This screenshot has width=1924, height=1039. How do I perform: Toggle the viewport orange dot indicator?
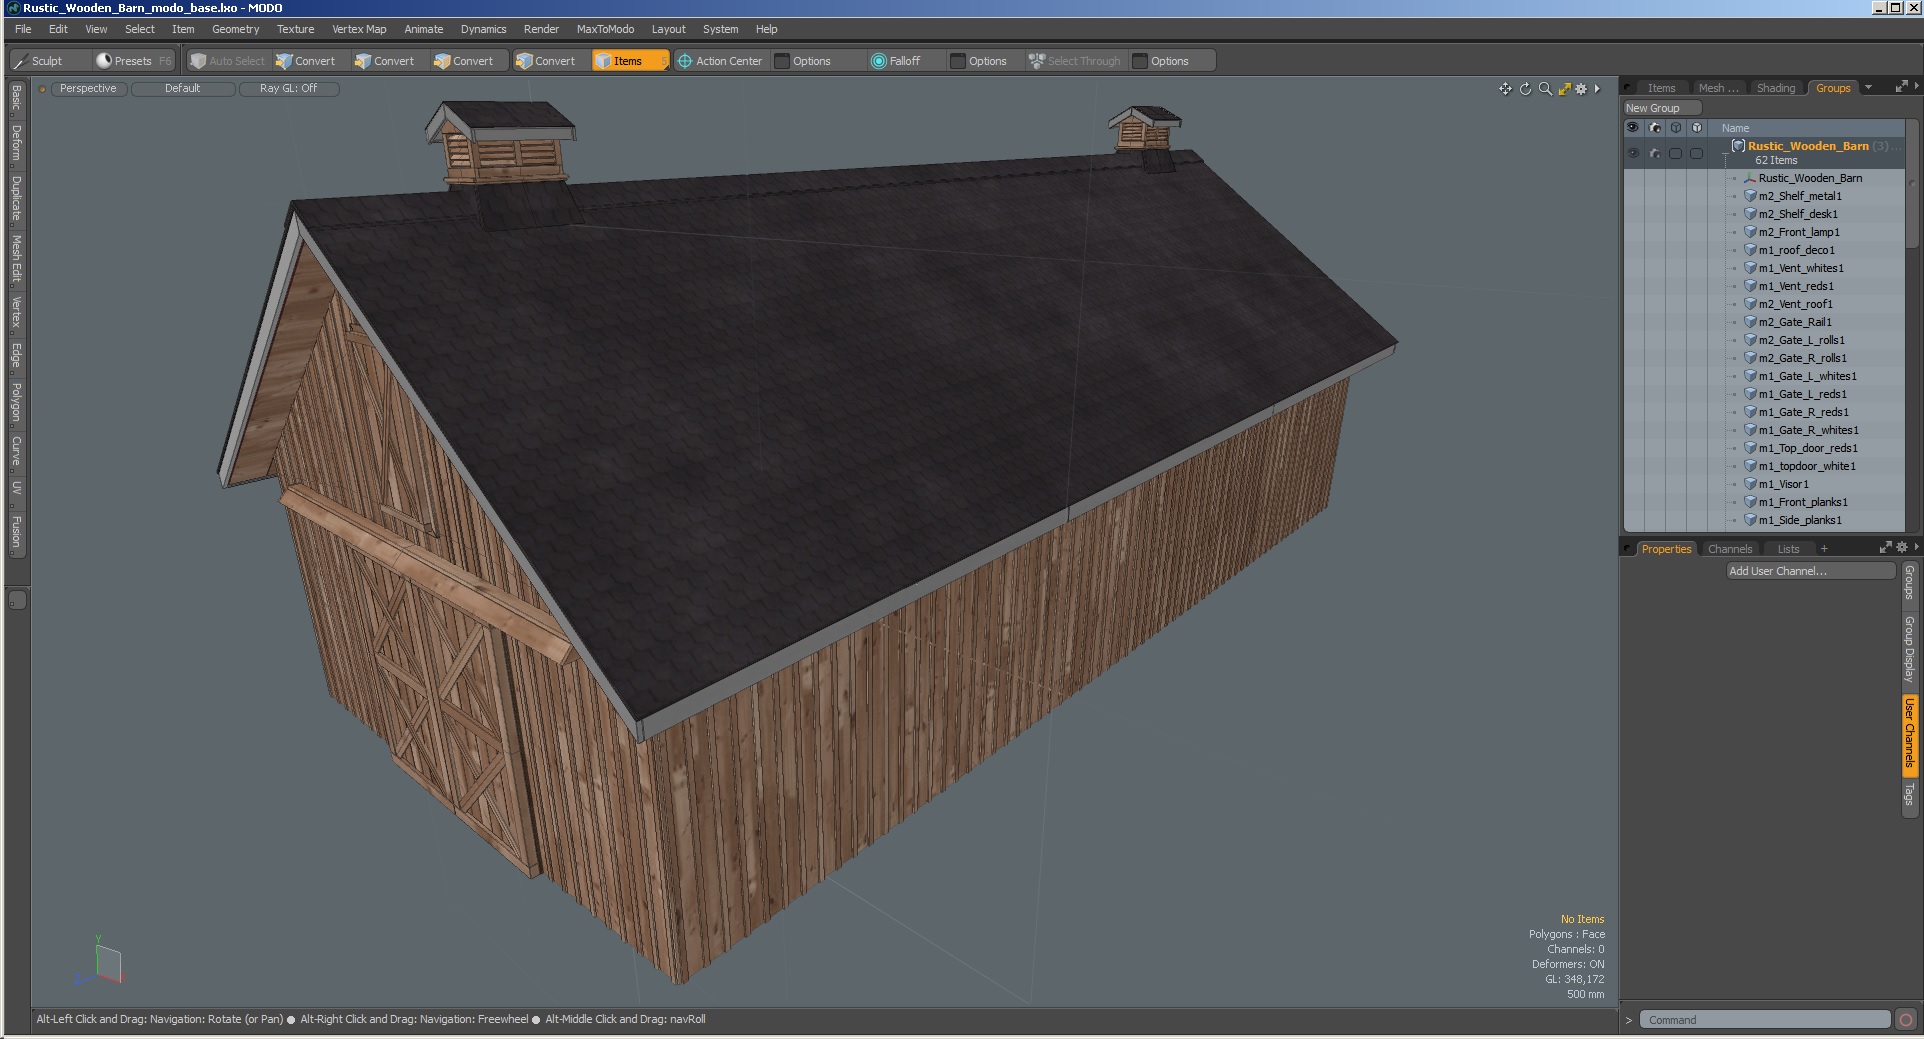tap(42, 89)
